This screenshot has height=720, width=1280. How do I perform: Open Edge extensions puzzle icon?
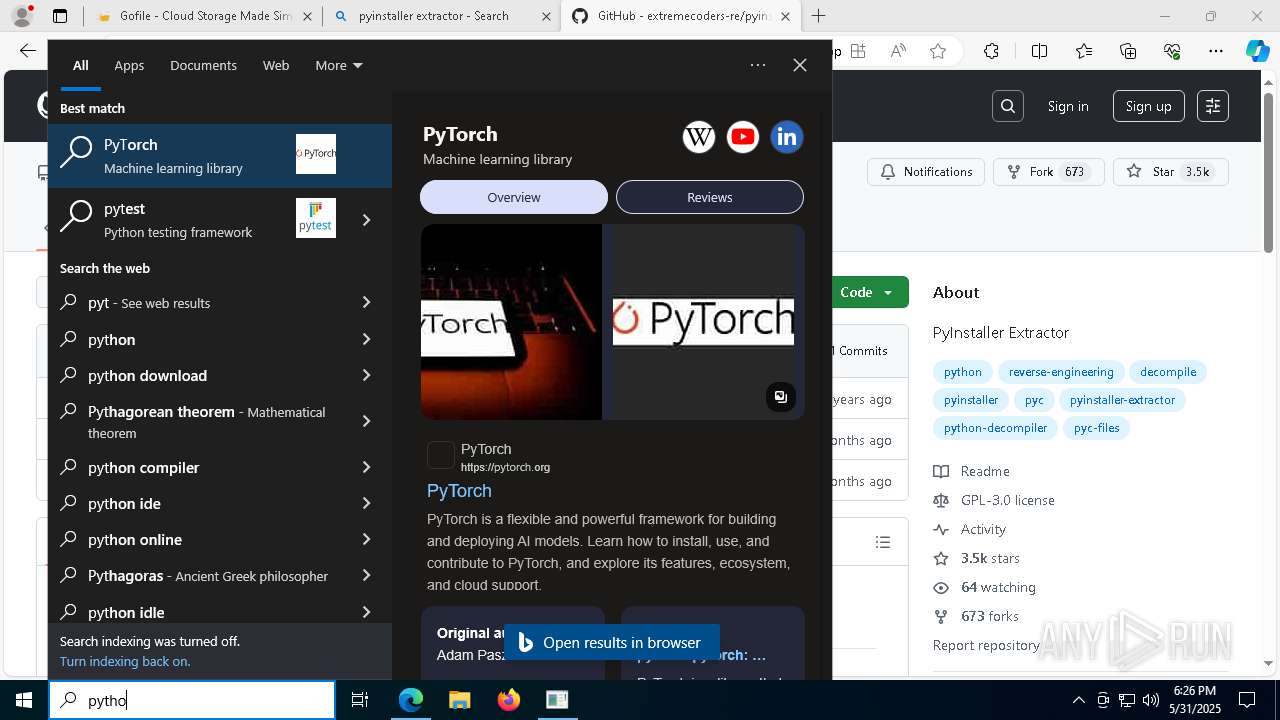[991, 51]
